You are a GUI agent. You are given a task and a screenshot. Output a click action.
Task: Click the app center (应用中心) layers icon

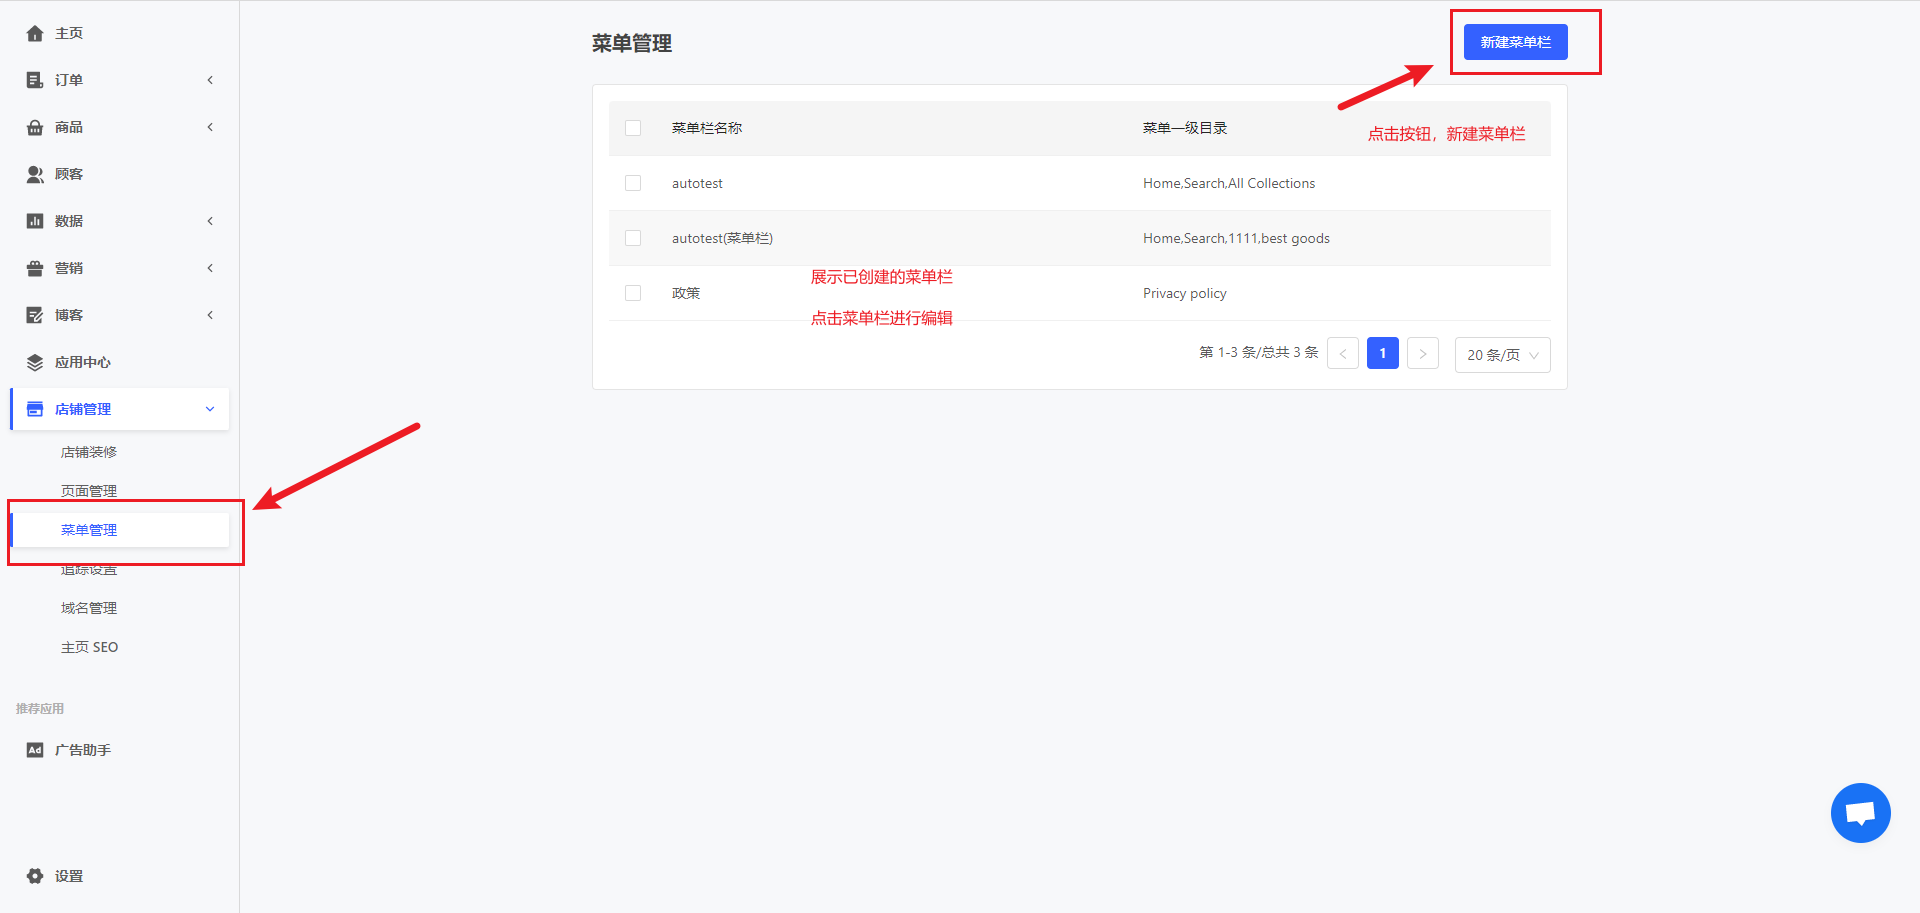click(35, 362)
